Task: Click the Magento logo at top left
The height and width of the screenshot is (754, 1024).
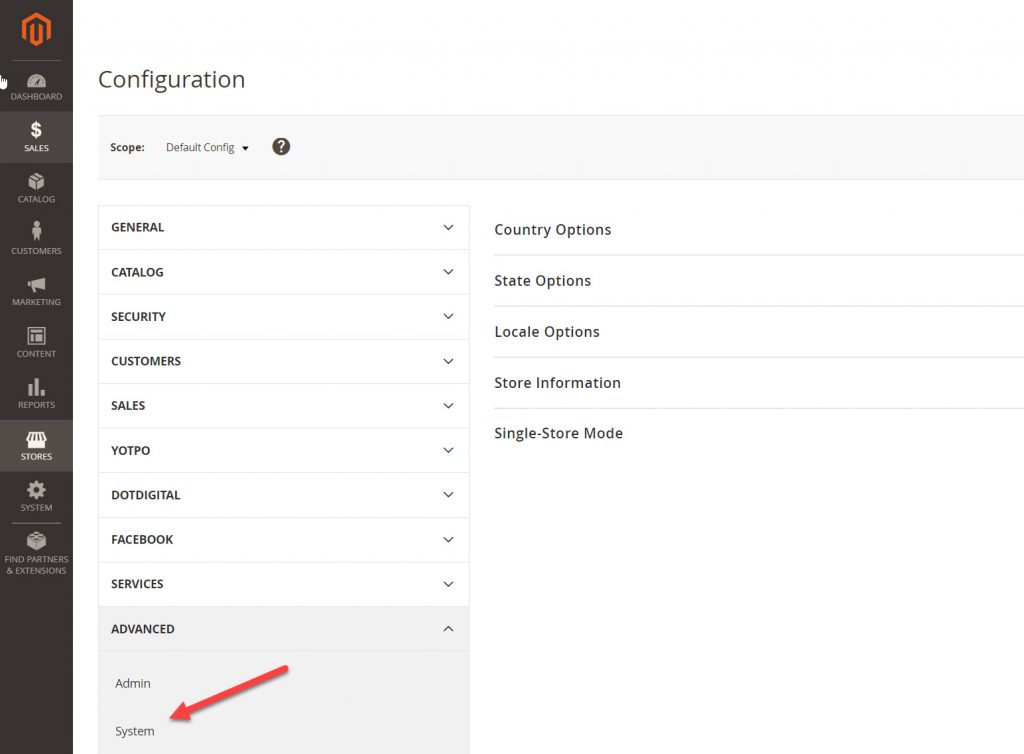Action: (36, 30)
